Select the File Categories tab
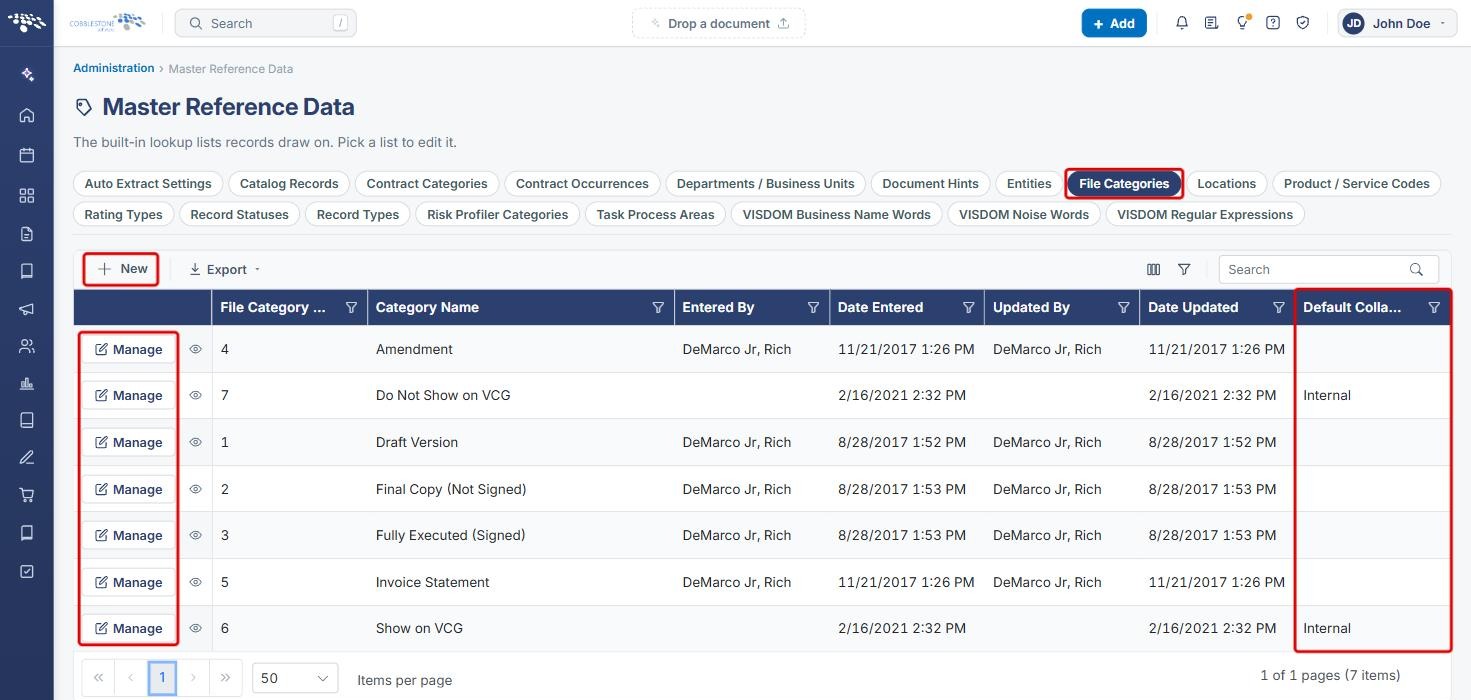 click(1124, 184)
